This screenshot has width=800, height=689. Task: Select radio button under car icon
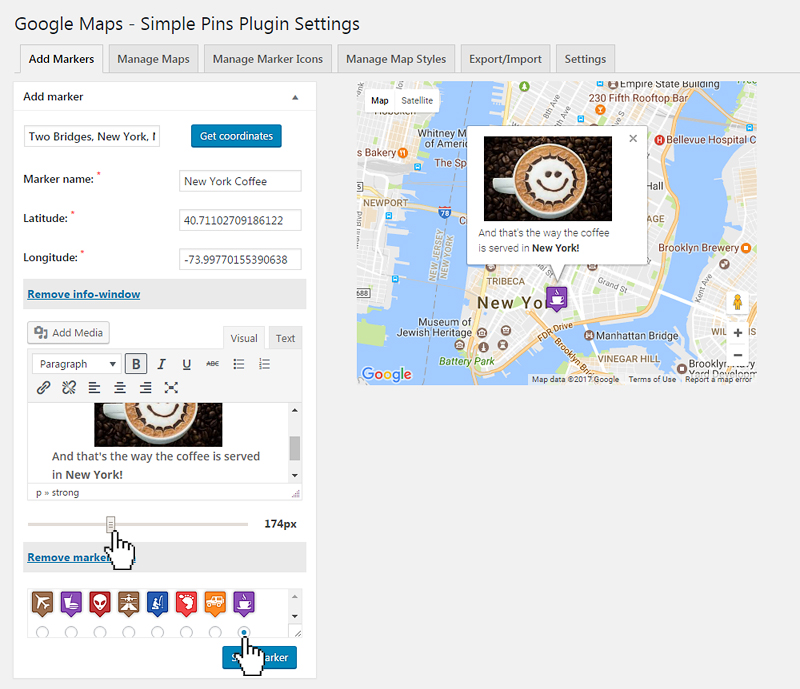[x=215, y=632]
